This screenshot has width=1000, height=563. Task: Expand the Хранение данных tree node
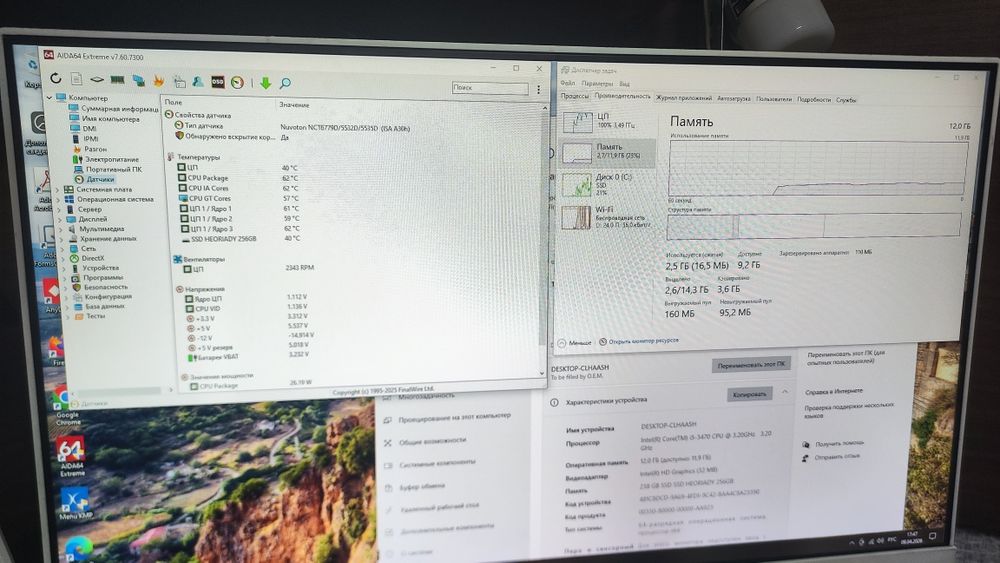pyautogui.click(x=62, y=238)
